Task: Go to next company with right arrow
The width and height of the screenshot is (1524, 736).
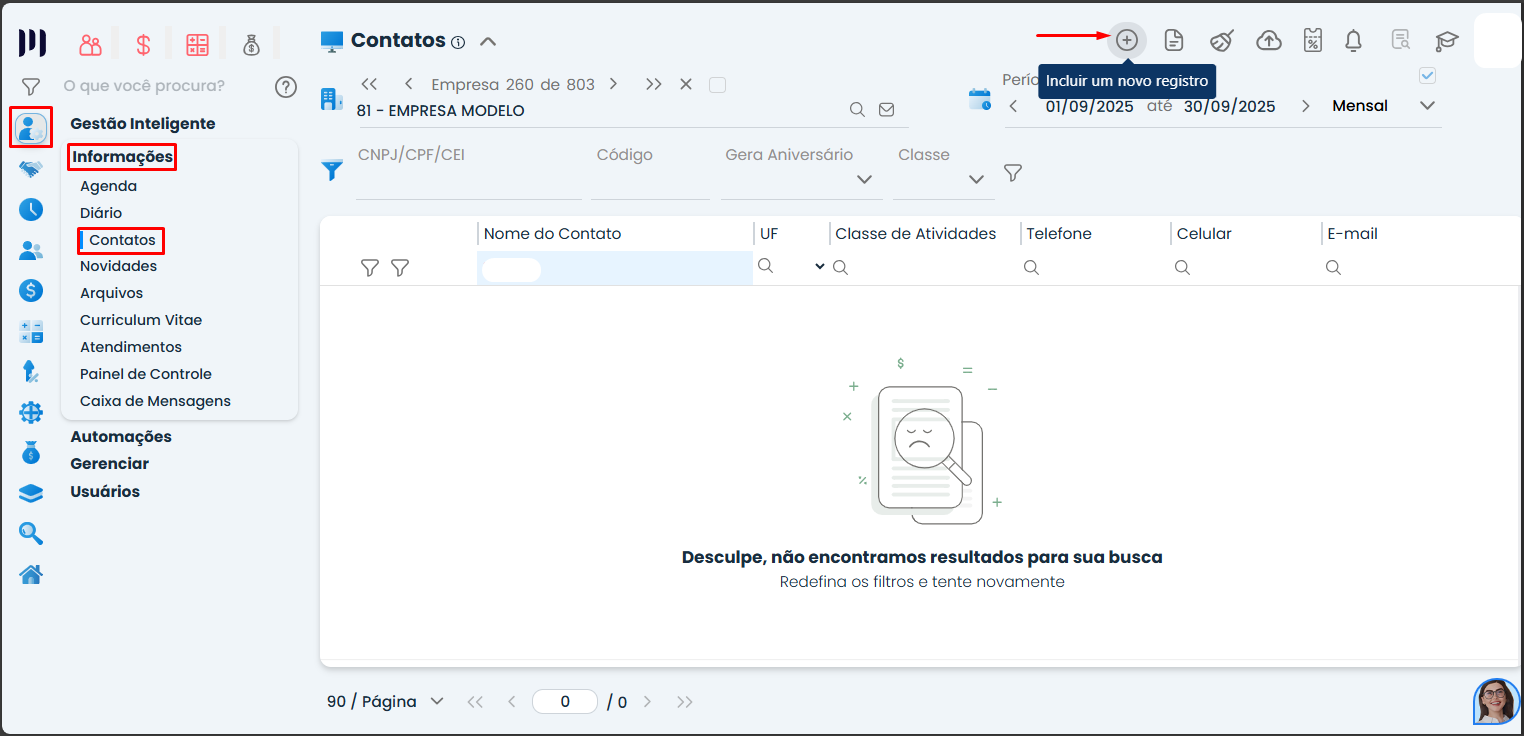Action: tap(613, 85)
